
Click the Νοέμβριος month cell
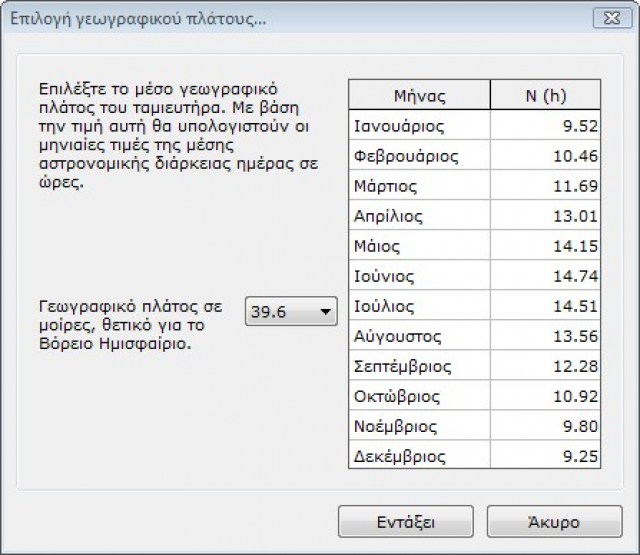(x=419, y=426)
